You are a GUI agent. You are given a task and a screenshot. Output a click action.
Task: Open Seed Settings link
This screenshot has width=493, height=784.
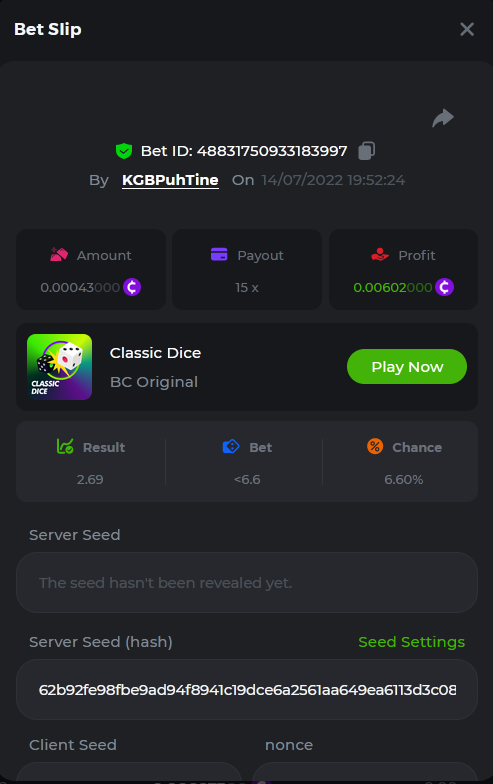click(412, 642)
